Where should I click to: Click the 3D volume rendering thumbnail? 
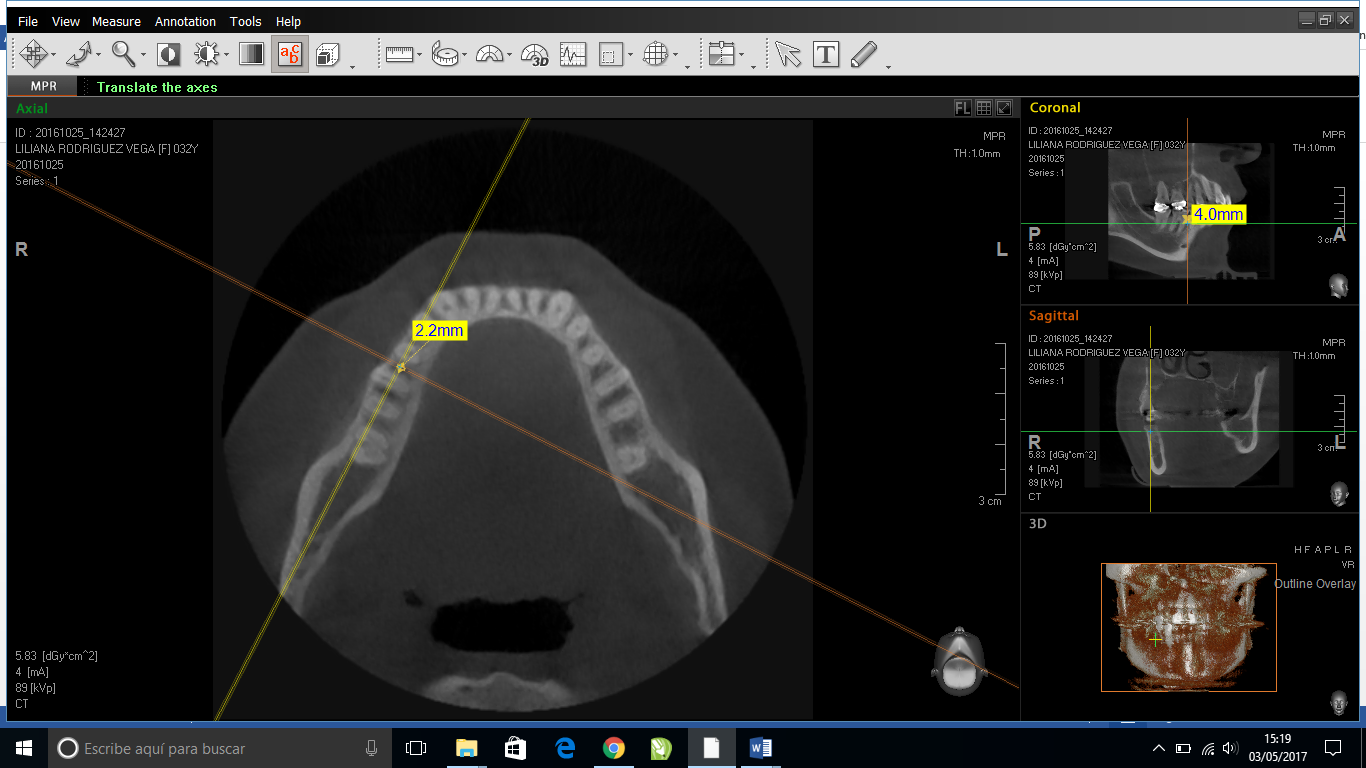pos(1188,627)
